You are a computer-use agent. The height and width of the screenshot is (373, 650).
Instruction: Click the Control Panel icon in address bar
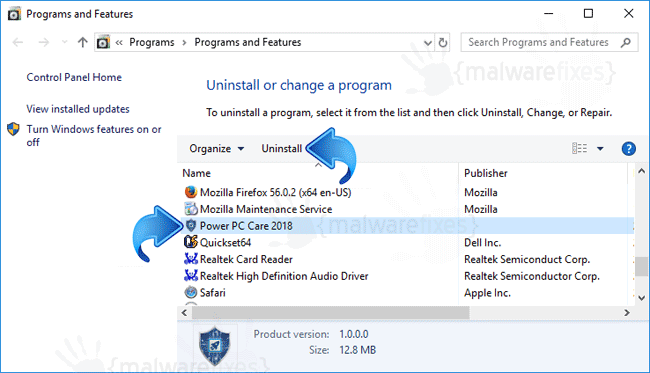[x=103, y=42]
